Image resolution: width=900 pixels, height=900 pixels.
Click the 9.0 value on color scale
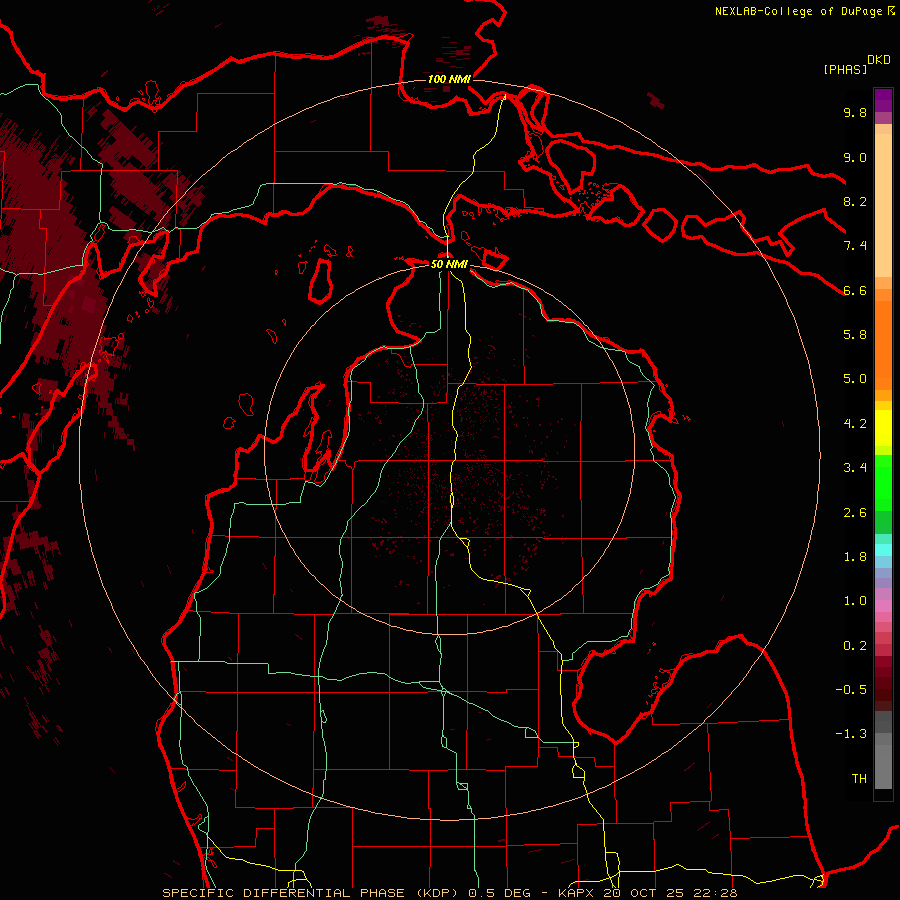855,157
